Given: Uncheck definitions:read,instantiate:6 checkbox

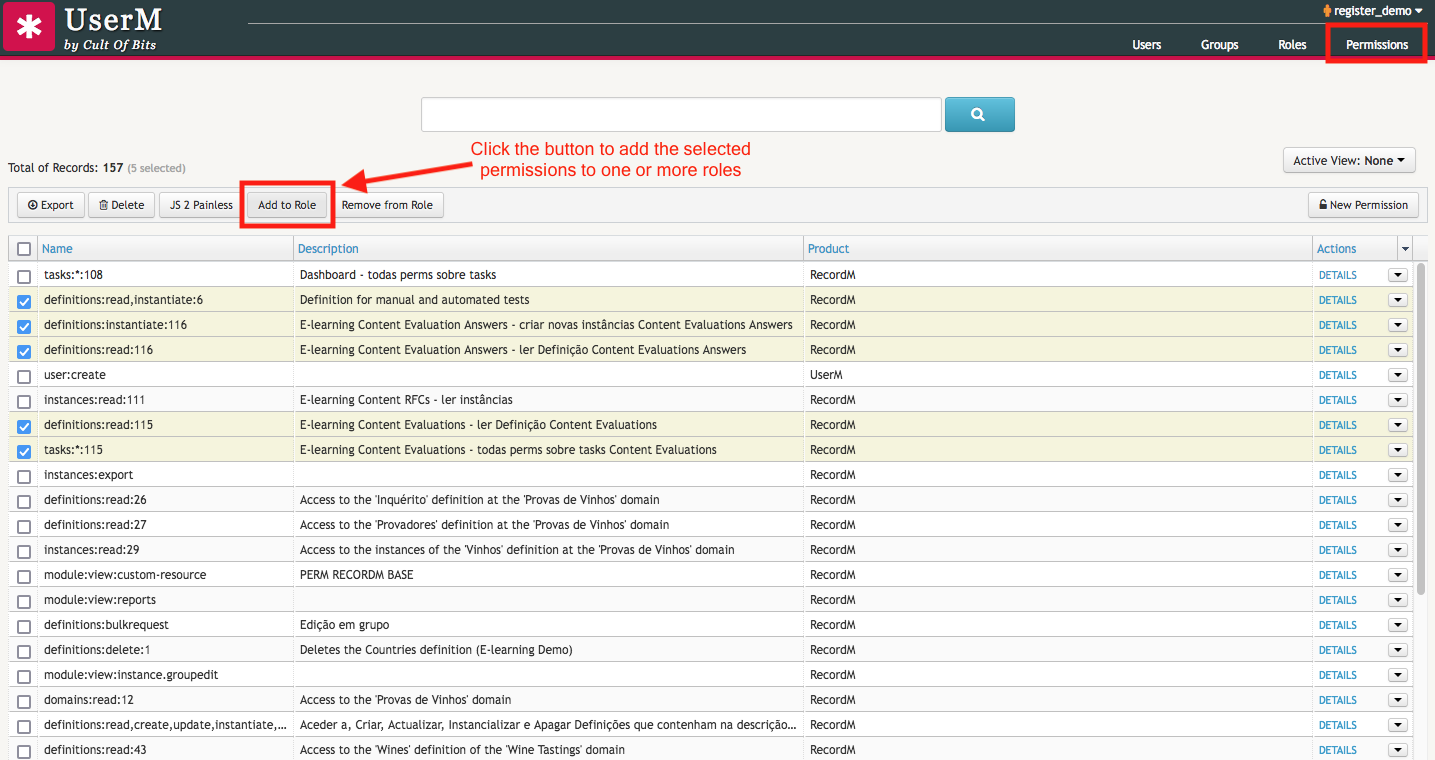Looking at the screenshot, I should [x=24, y=301].
